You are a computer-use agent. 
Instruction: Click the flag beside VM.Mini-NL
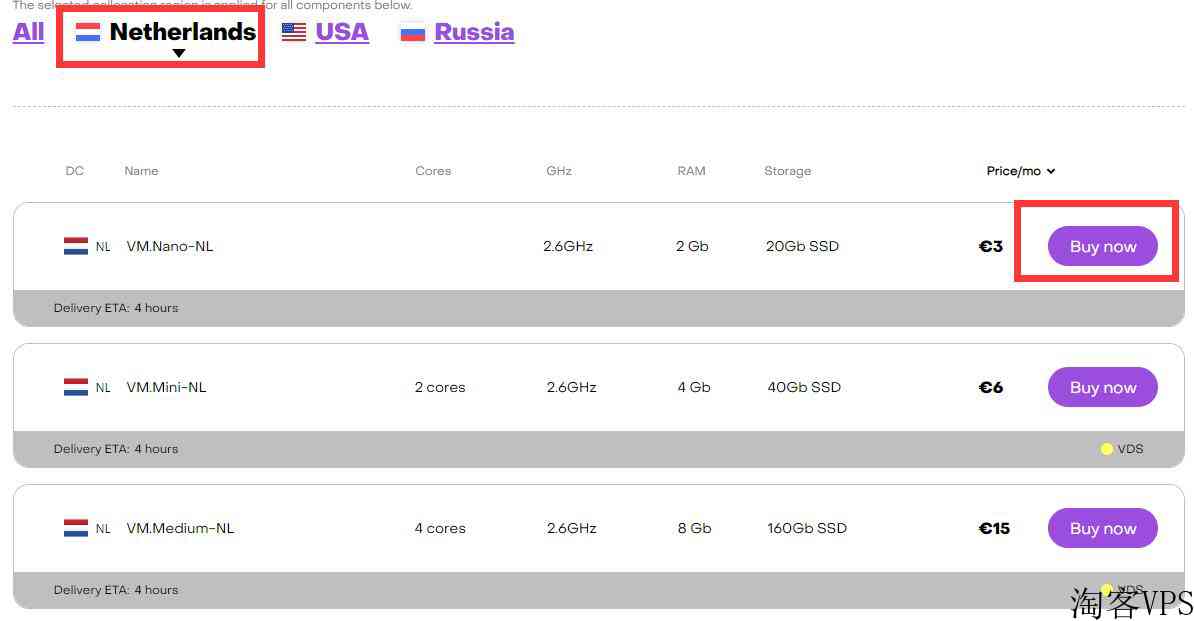coord(76,387)
